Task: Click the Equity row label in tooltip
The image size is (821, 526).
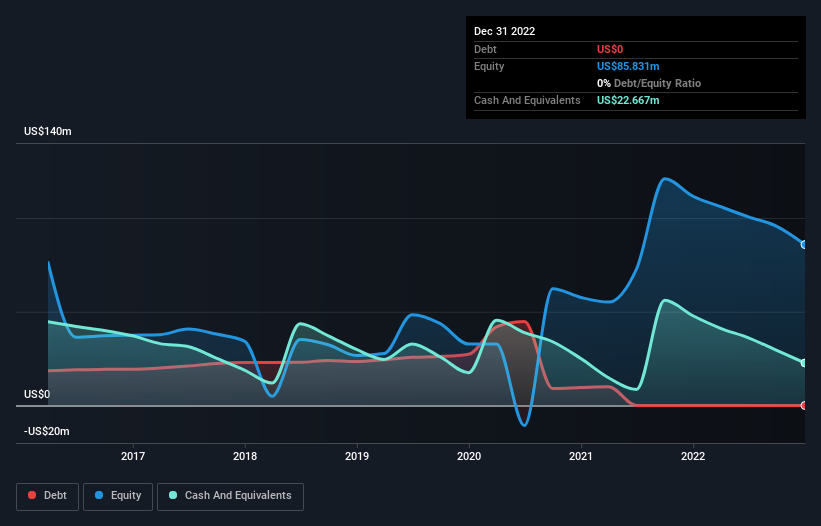Action: click(x=489, y=66)
